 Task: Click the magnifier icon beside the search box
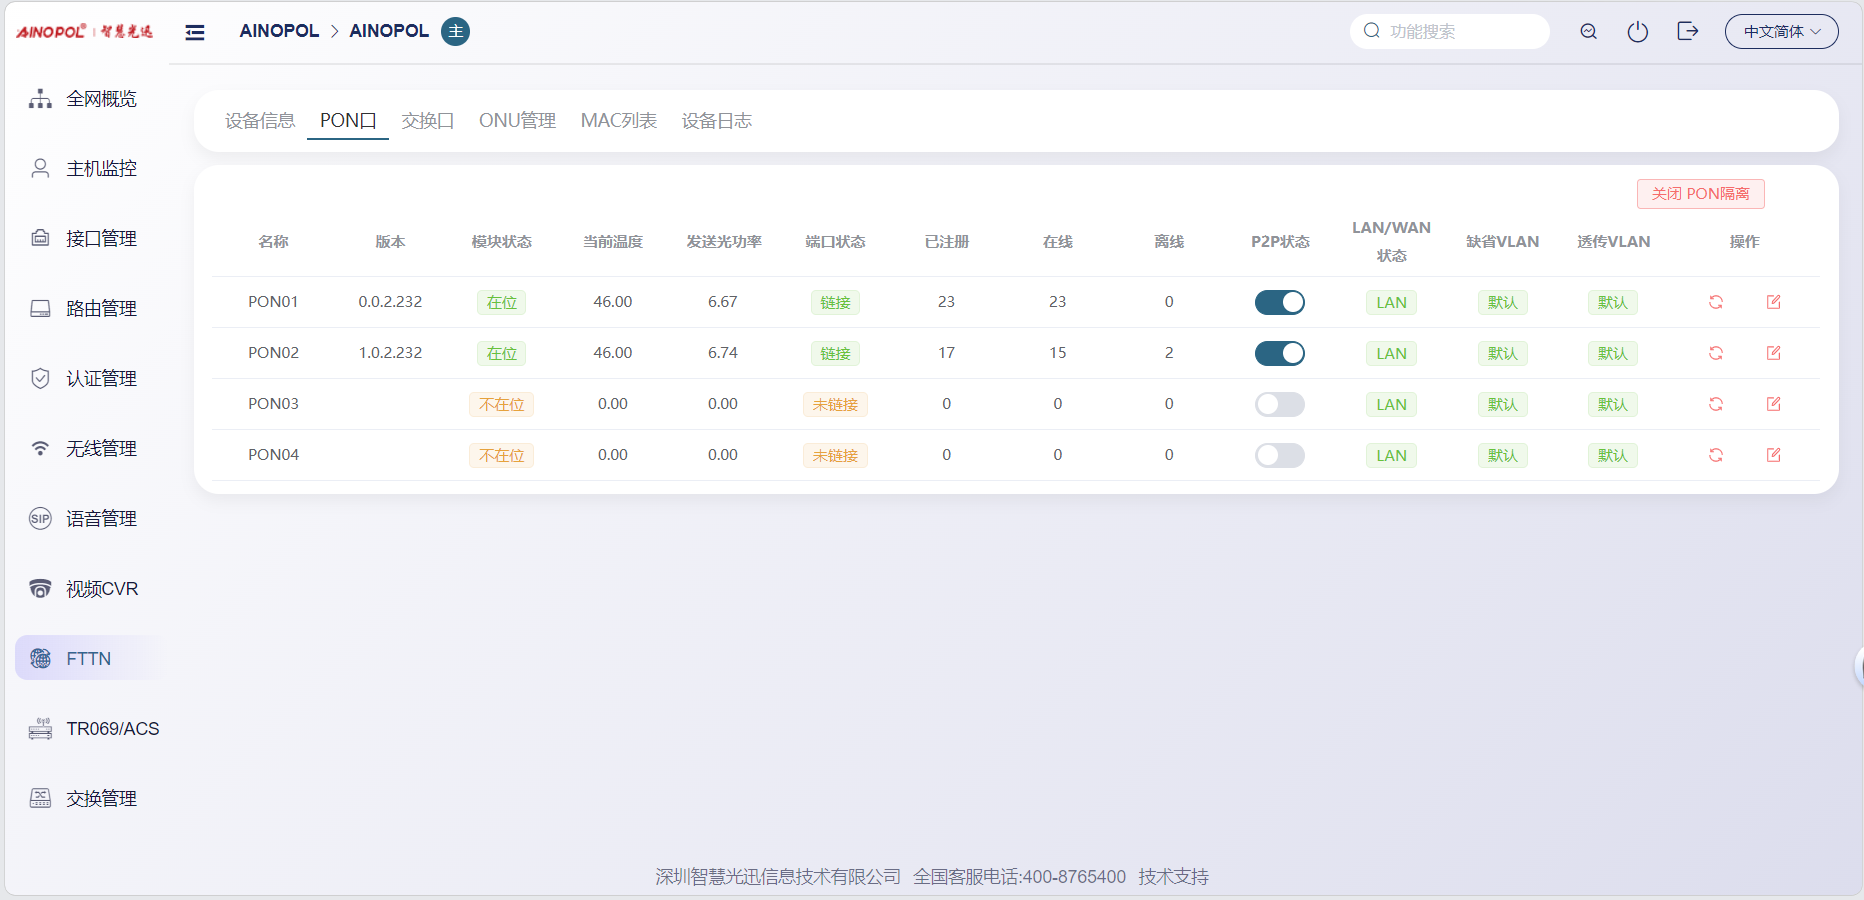click(1588, 32)
